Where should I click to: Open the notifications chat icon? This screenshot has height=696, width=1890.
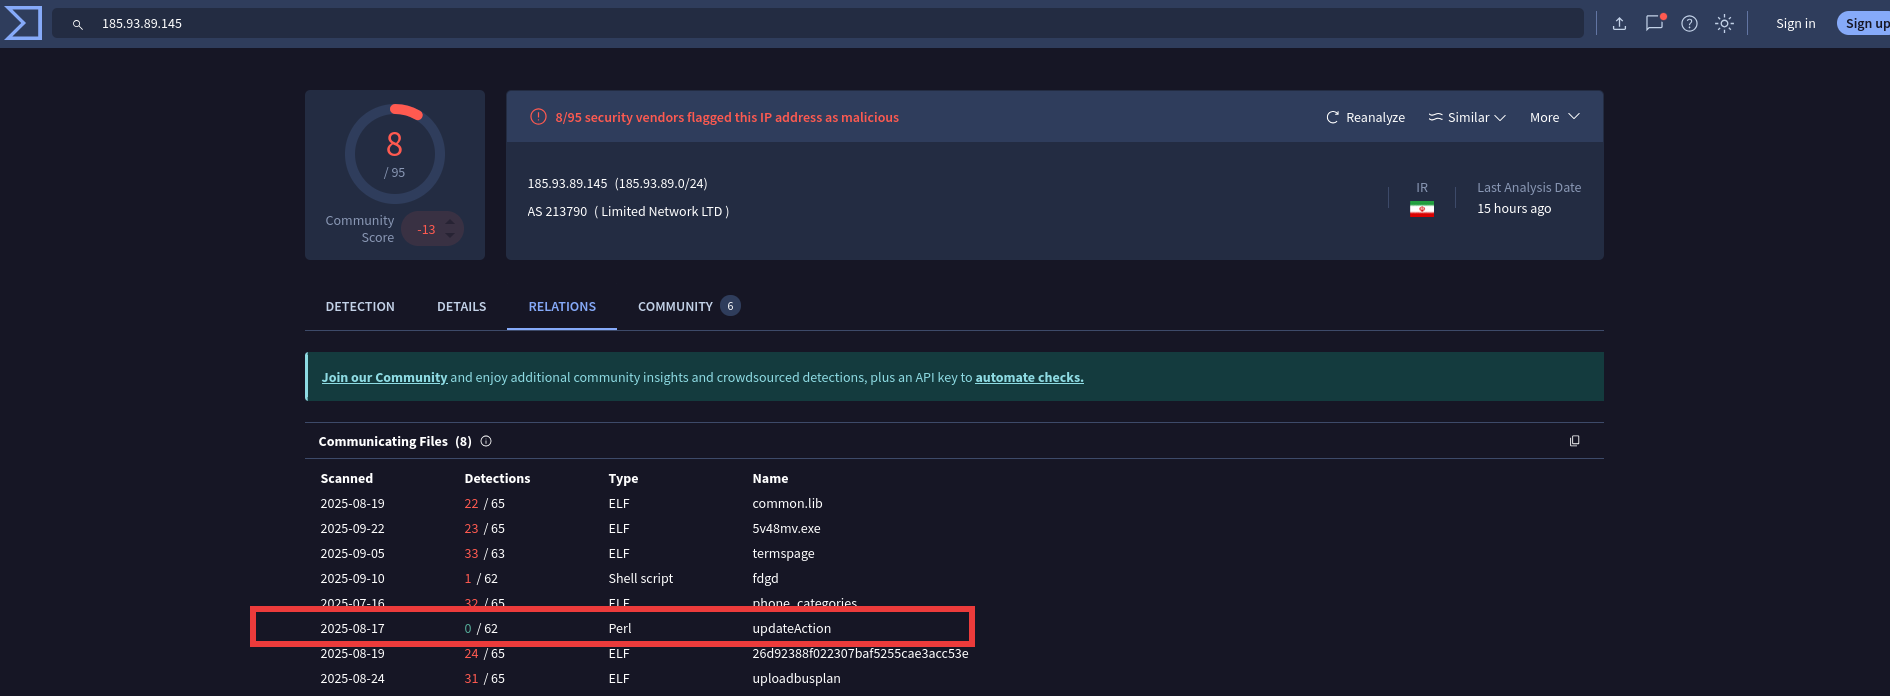point(1654,23)
